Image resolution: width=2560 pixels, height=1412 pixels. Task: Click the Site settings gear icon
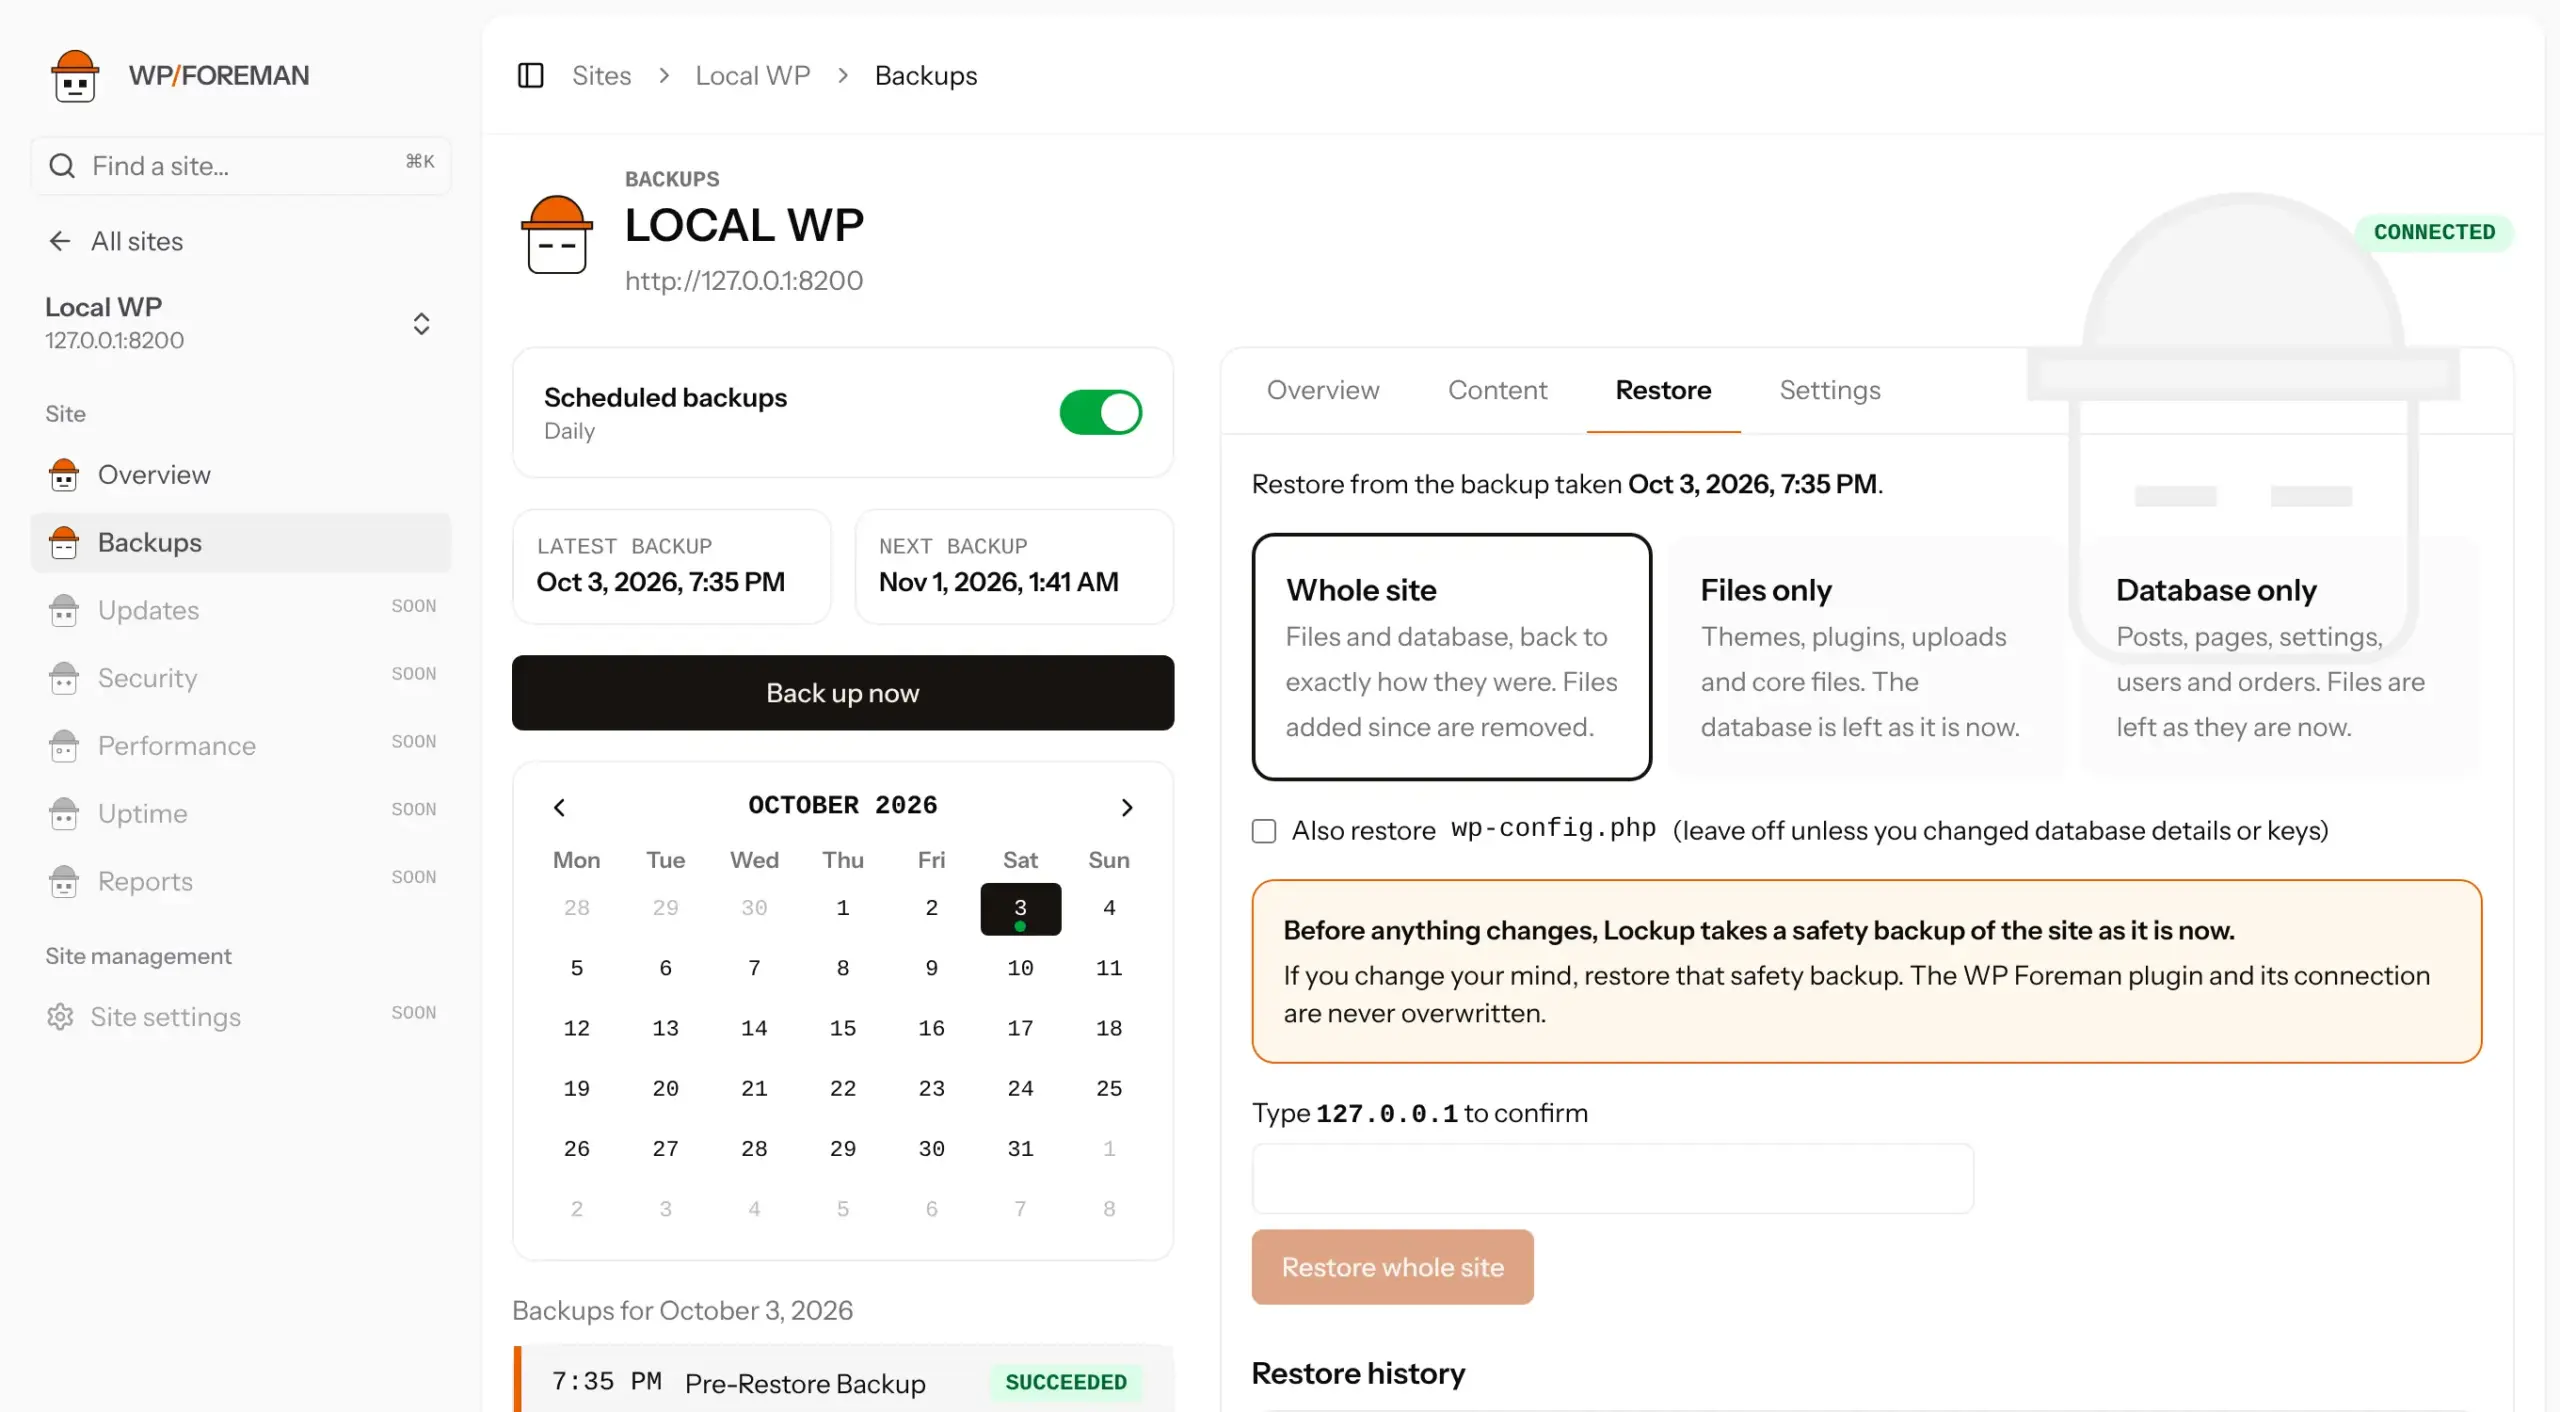60,1017
